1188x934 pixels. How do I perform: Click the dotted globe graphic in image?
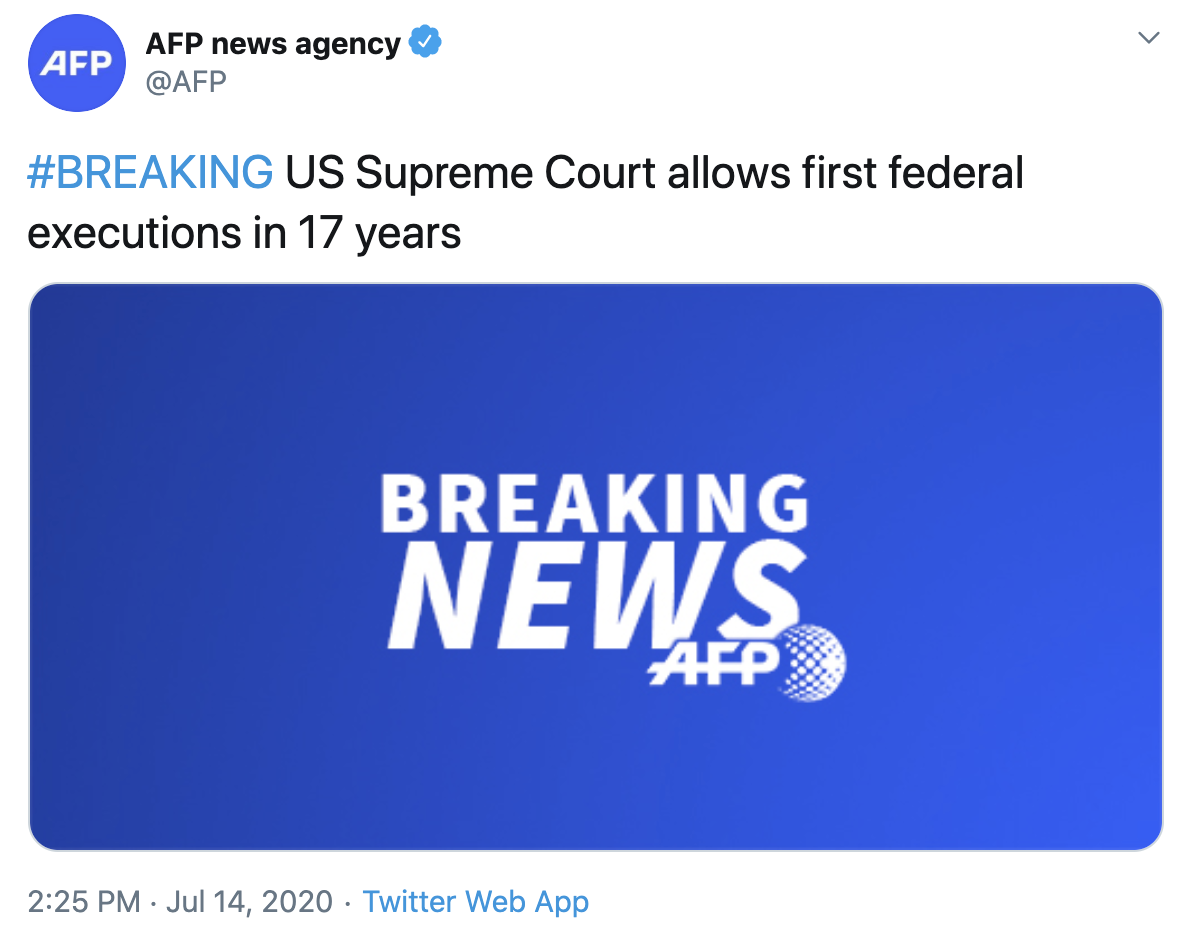(x=811, y=660)
